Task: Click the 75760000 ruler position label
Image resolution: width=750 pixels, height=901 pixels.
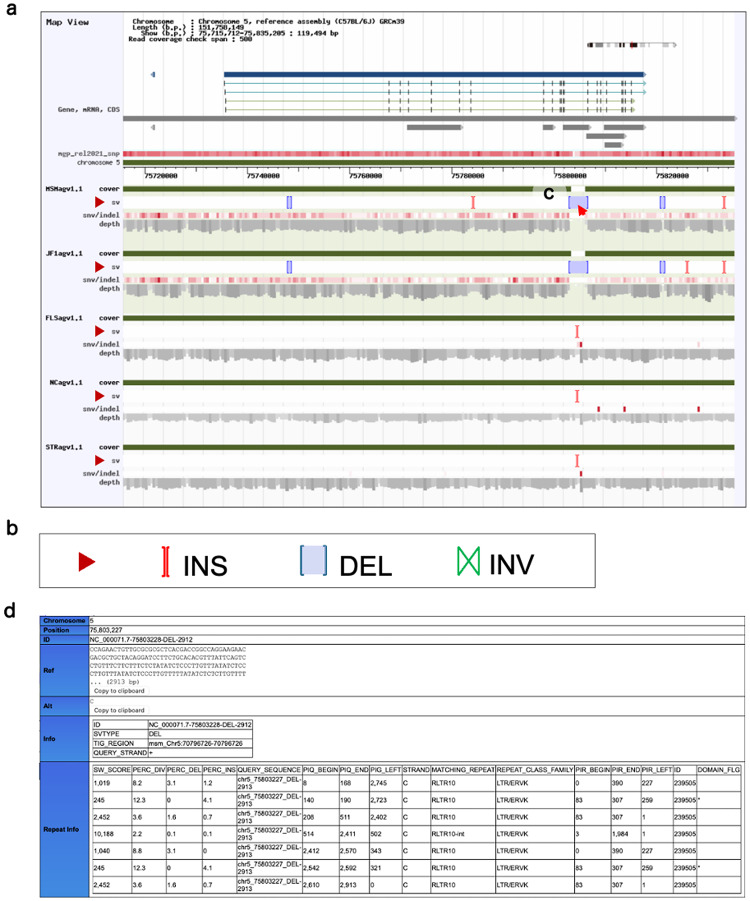Action: 365,176
